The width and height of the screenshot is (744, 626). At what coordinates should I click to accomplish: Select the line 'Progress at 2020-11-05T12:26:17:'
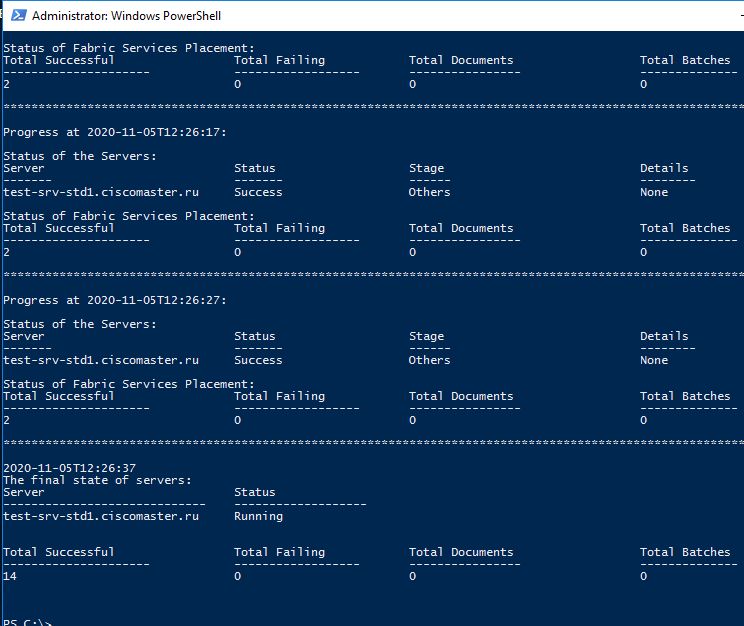click(115, 132)
